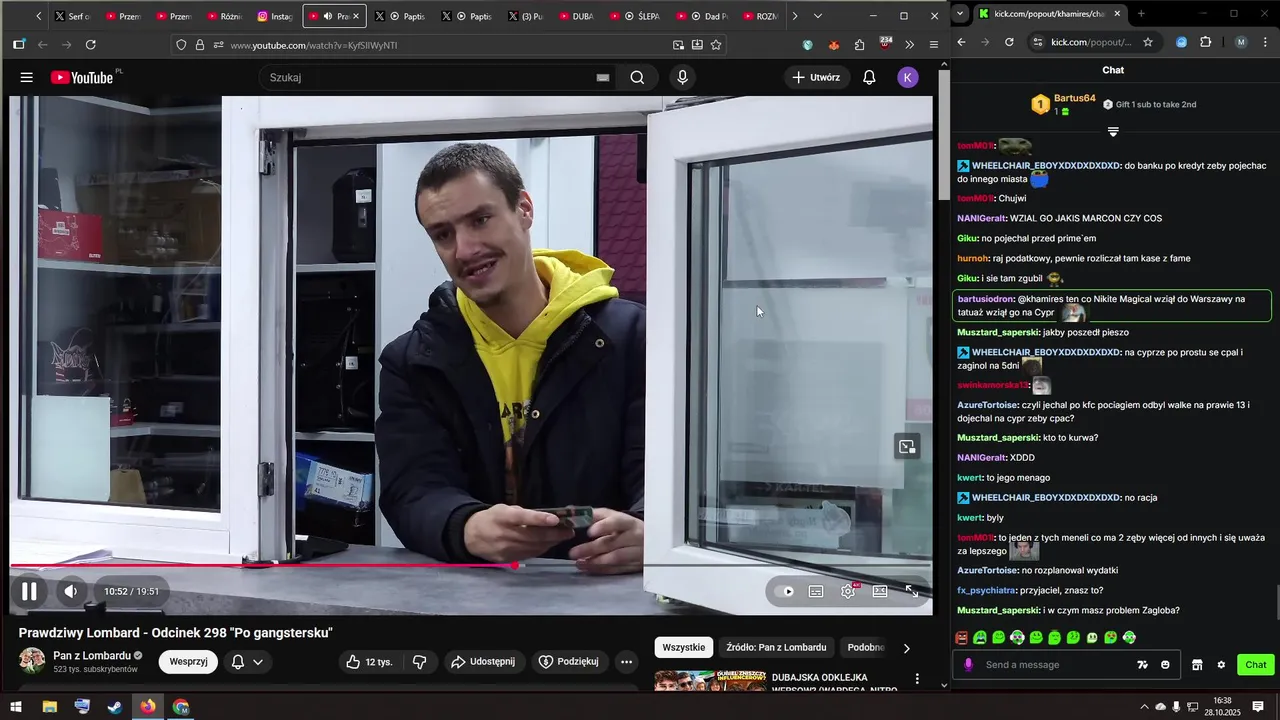
Task: Open the player settings gear
Action: 848,591
